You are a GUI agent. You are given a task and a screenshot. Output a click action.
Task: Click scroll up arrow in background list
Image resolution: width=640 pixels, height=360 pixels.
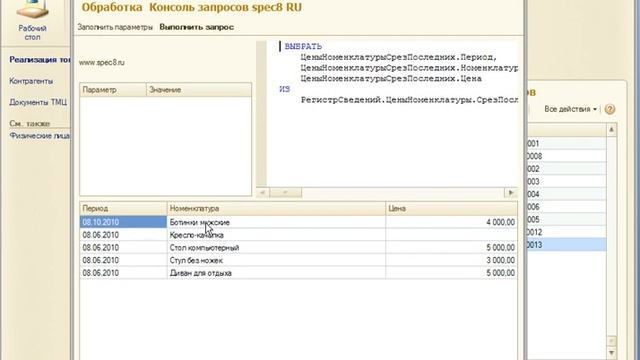pos(611,130)
